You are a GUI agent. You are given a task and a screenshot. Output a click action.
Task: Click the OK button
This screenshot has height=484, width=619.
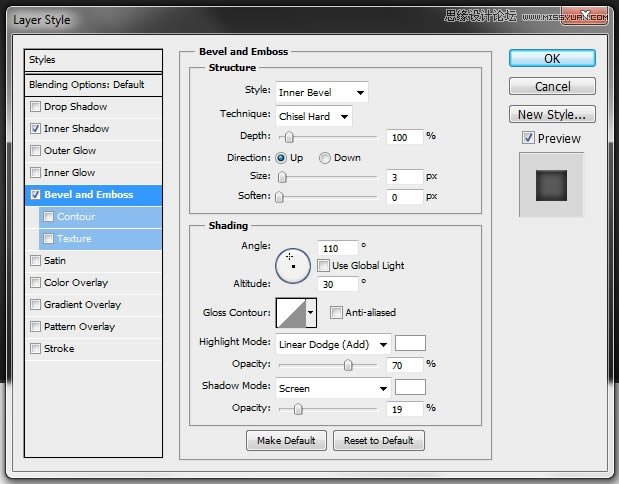[x=552, y=58]
